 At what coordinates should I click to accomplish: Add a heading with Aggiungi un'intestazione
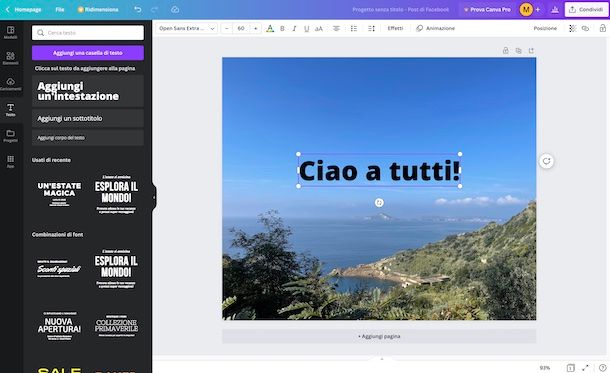(88, 91)
